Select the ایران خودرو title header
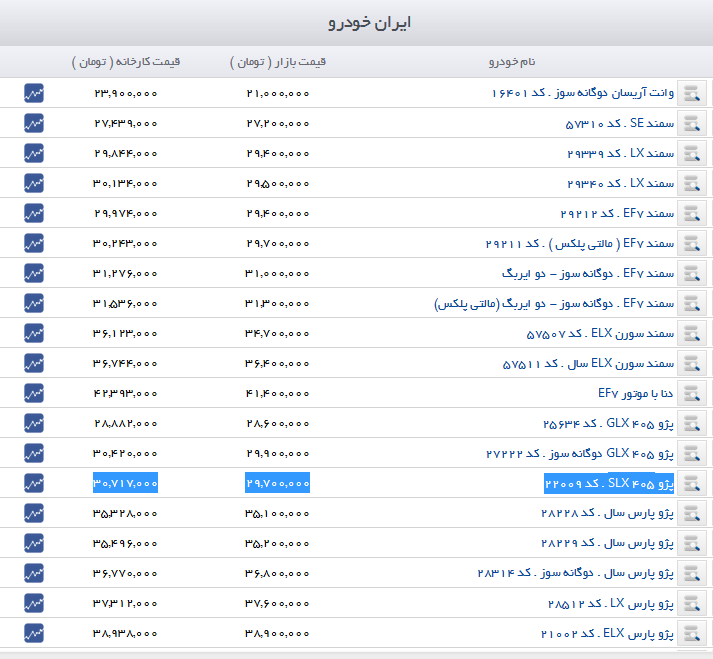This screenshot has width=713, height=659. pos(369,22)
